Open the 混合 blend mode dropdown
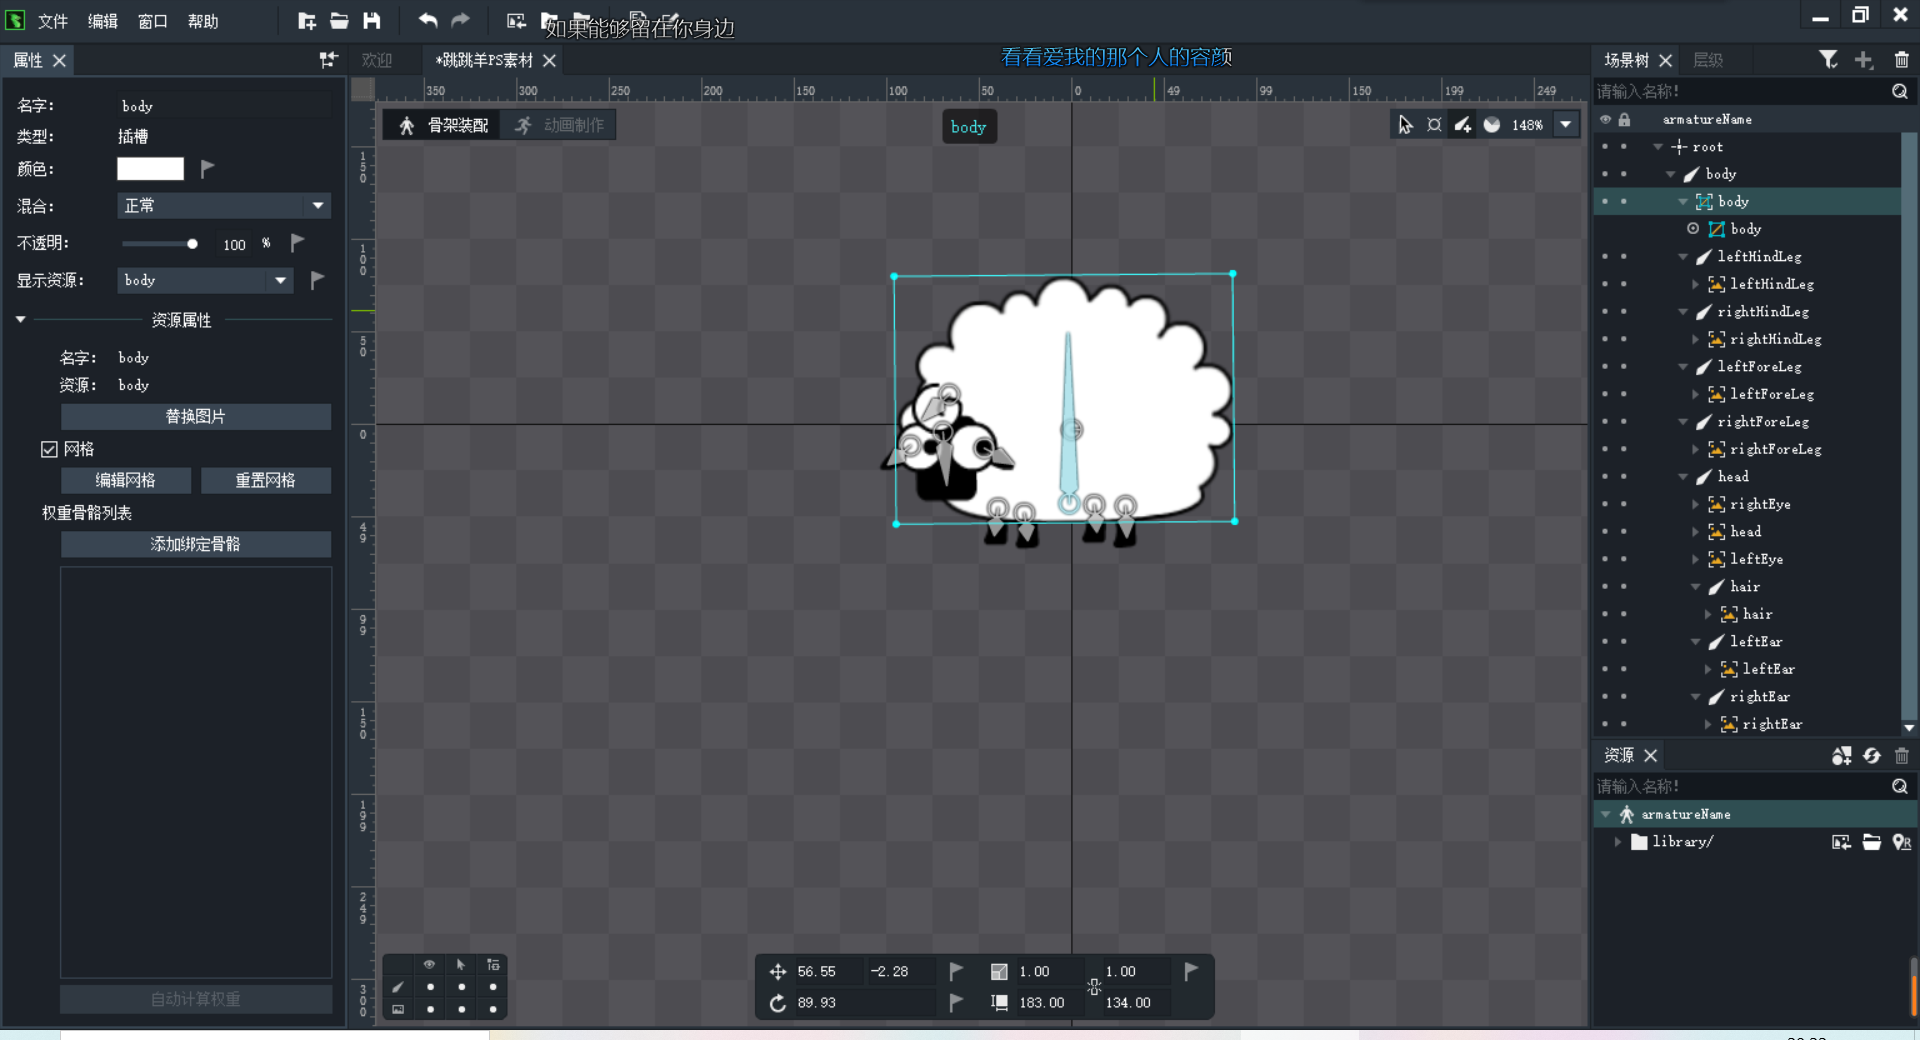Image resolution: width=1920 pixels, height=1040 pixels. (x=223, y=206)
